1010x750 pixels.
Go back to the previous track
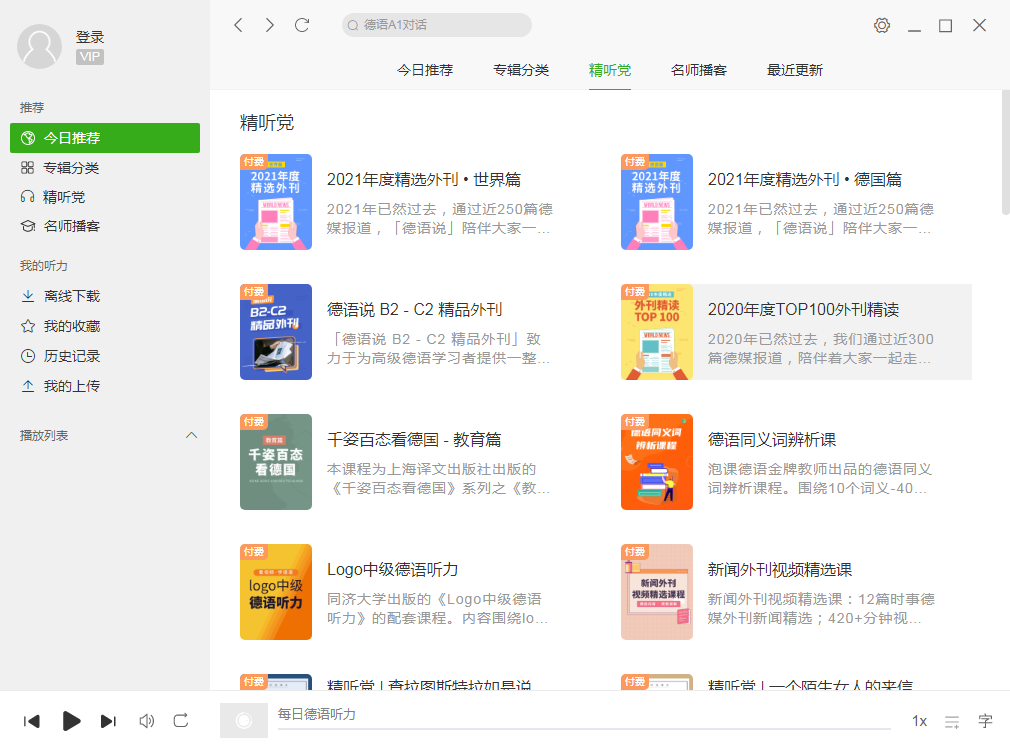pyautogui.click(x=31, y=721)
